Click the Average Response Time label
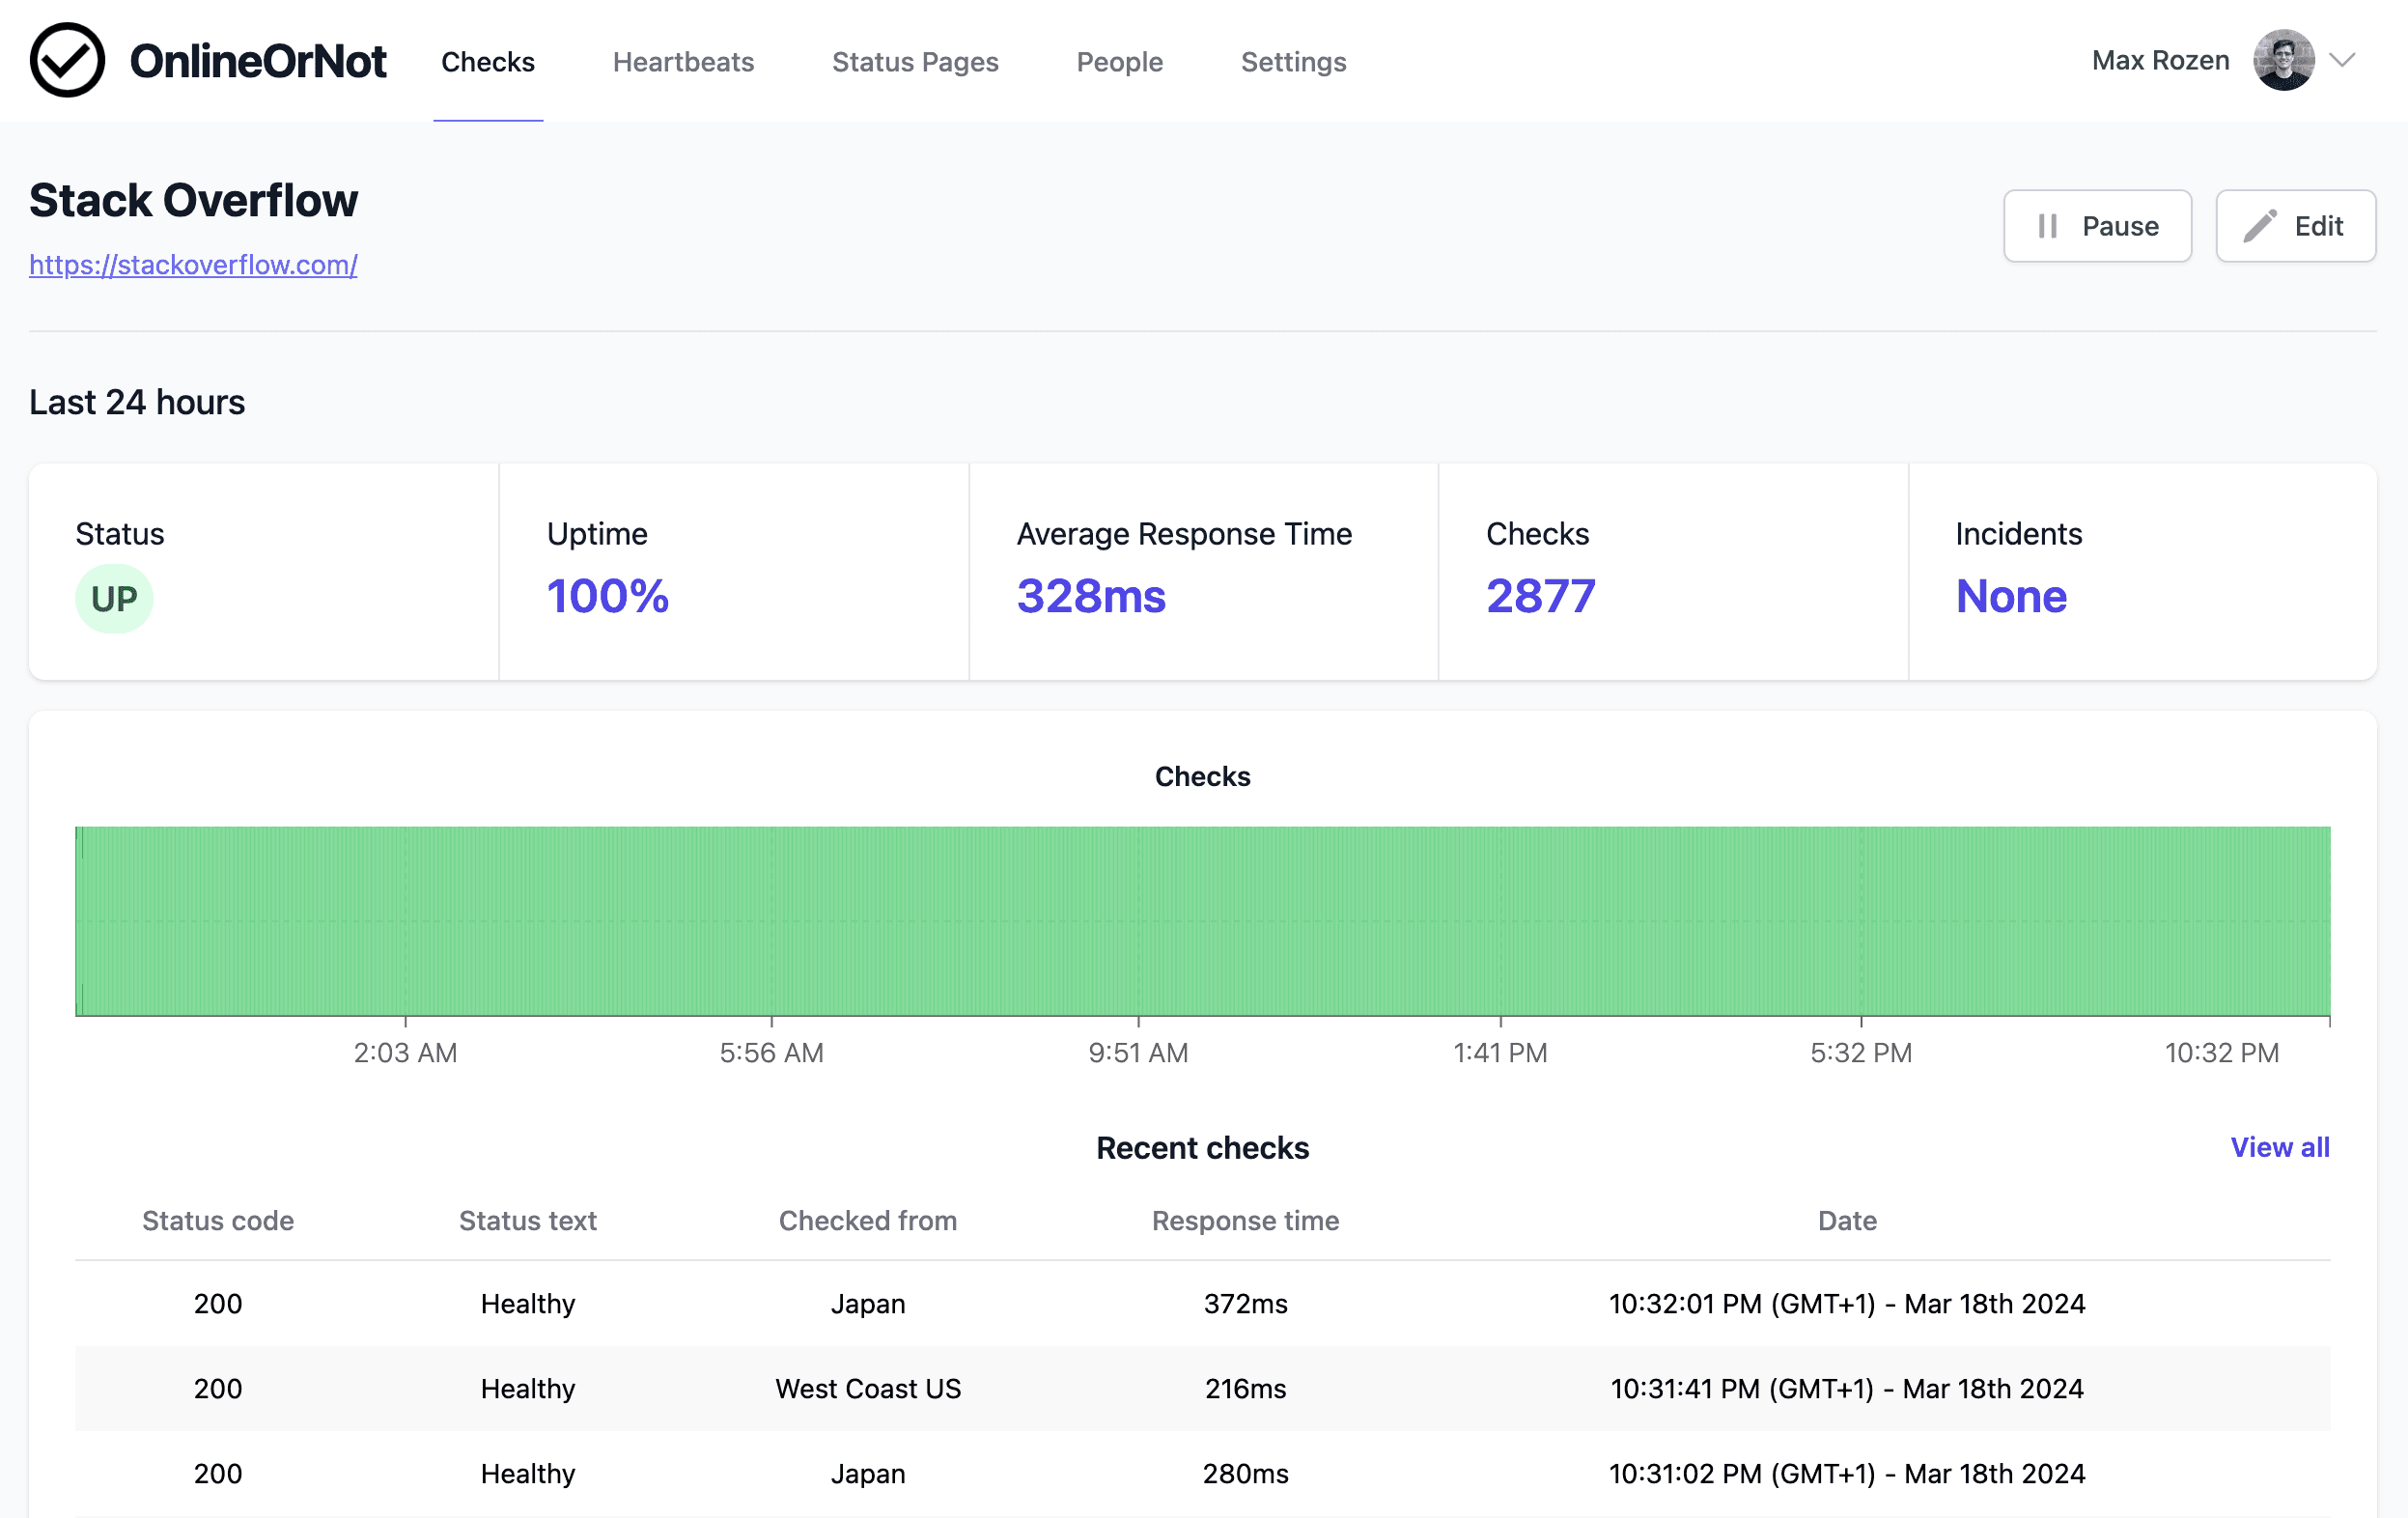The height and width of the screenshot is (1518, 2408). pos(1184,534)
